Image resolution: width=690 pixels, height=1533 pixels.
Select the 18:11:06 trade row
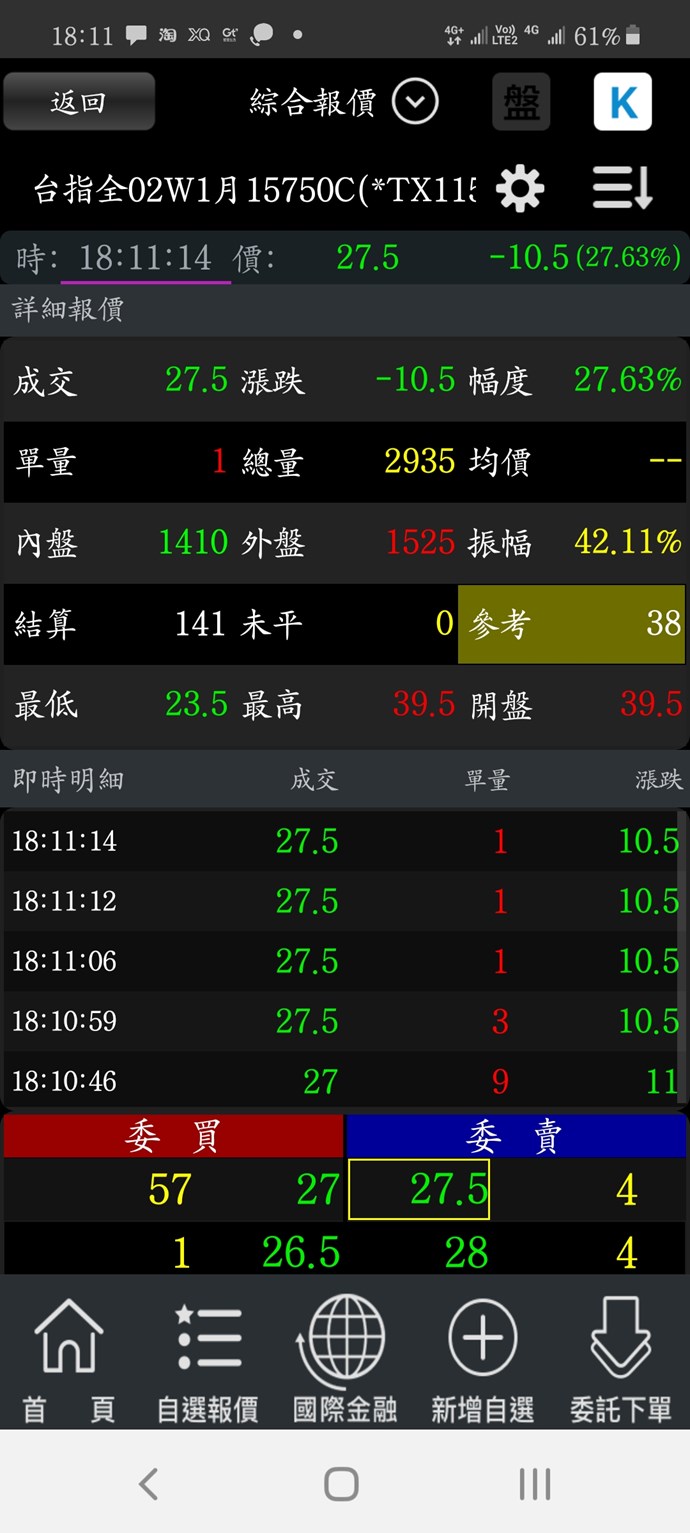coord(345,961)
